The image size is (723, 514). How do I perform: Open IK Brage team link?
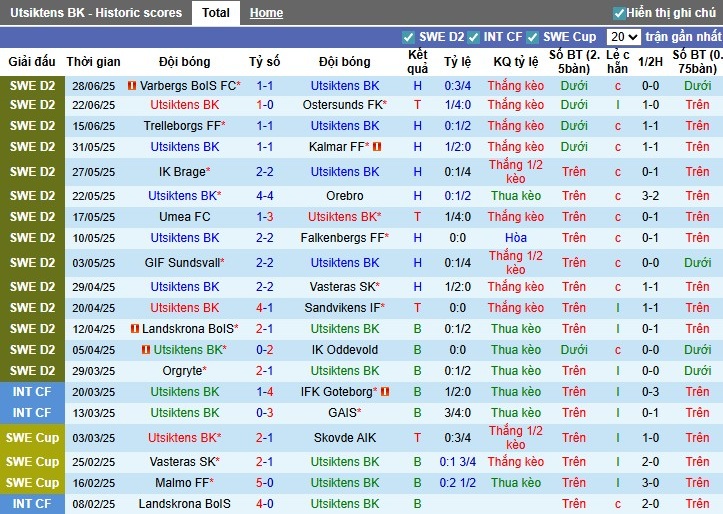[x=182, y=172]
